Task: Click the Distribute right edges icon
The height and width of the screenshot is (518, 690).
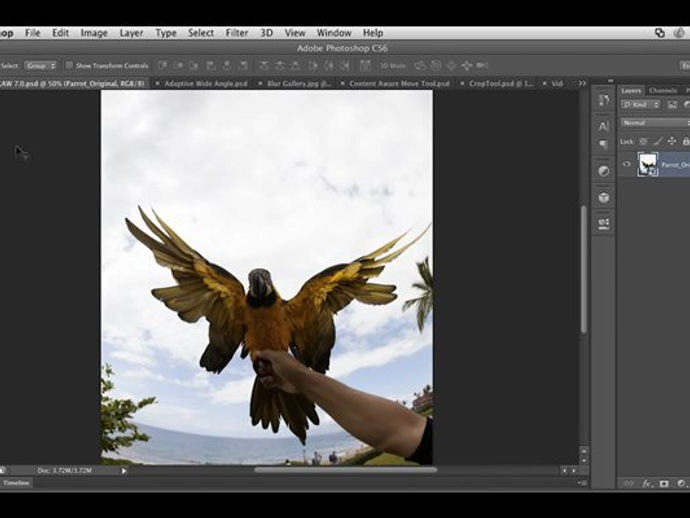Action: point(345,66)
